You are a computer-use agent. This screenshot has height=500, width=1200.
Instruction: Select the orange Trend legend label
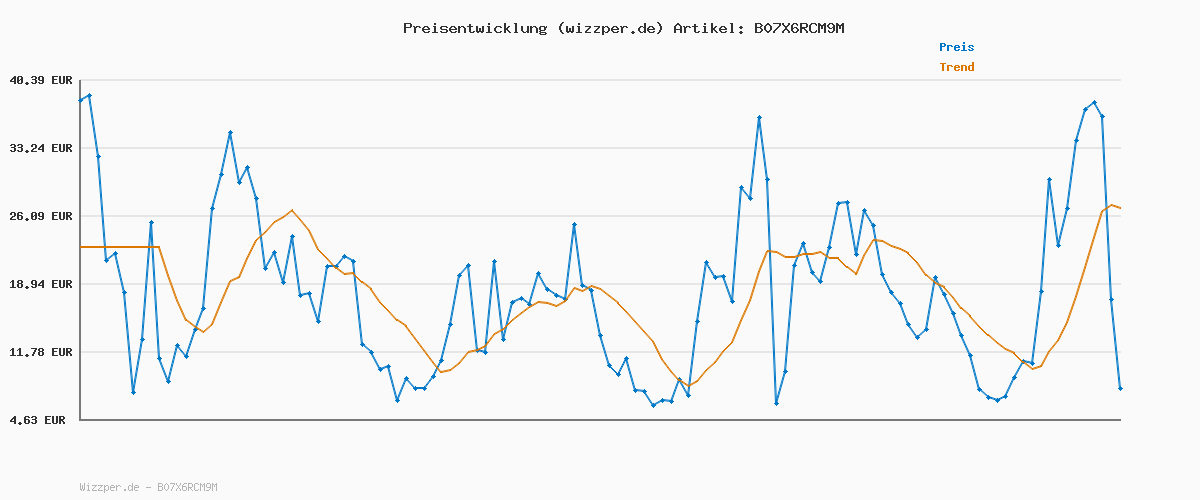[956, 67]
